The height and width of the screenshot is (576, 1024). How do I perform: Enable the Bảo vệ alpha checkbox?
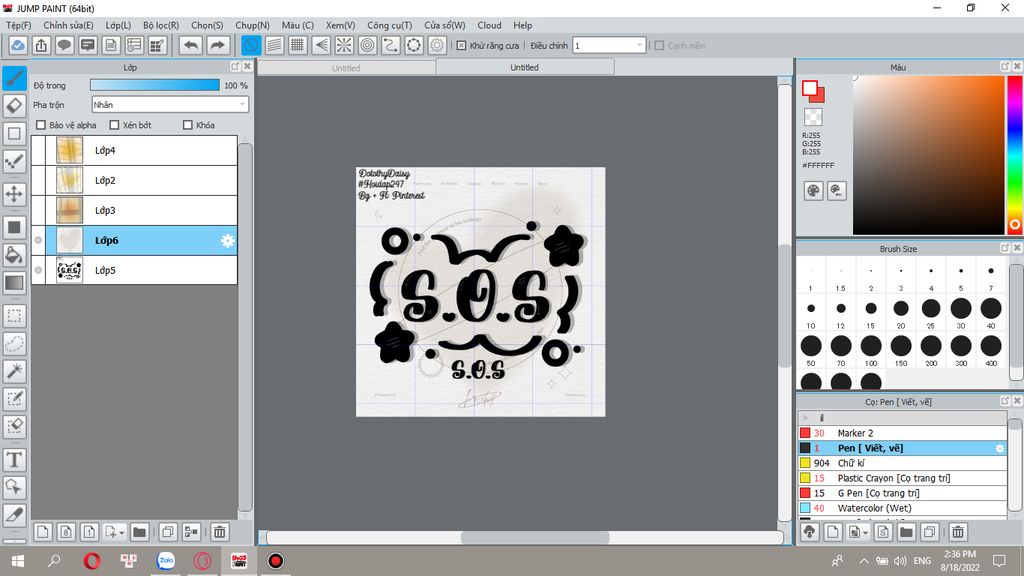coord(41,125)
